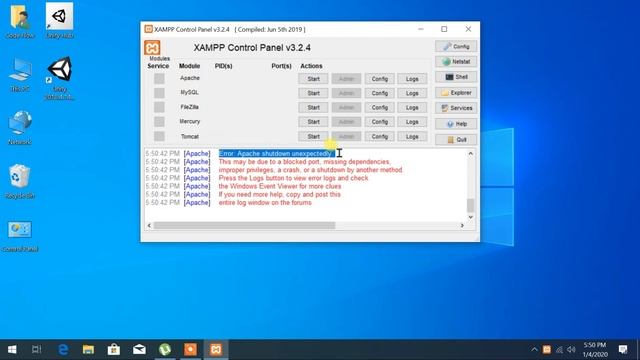640x360 pixels.
Task: Click the 'improper privileges, a crash' log line
Action: pyautogui.click(x=310, y=170)
